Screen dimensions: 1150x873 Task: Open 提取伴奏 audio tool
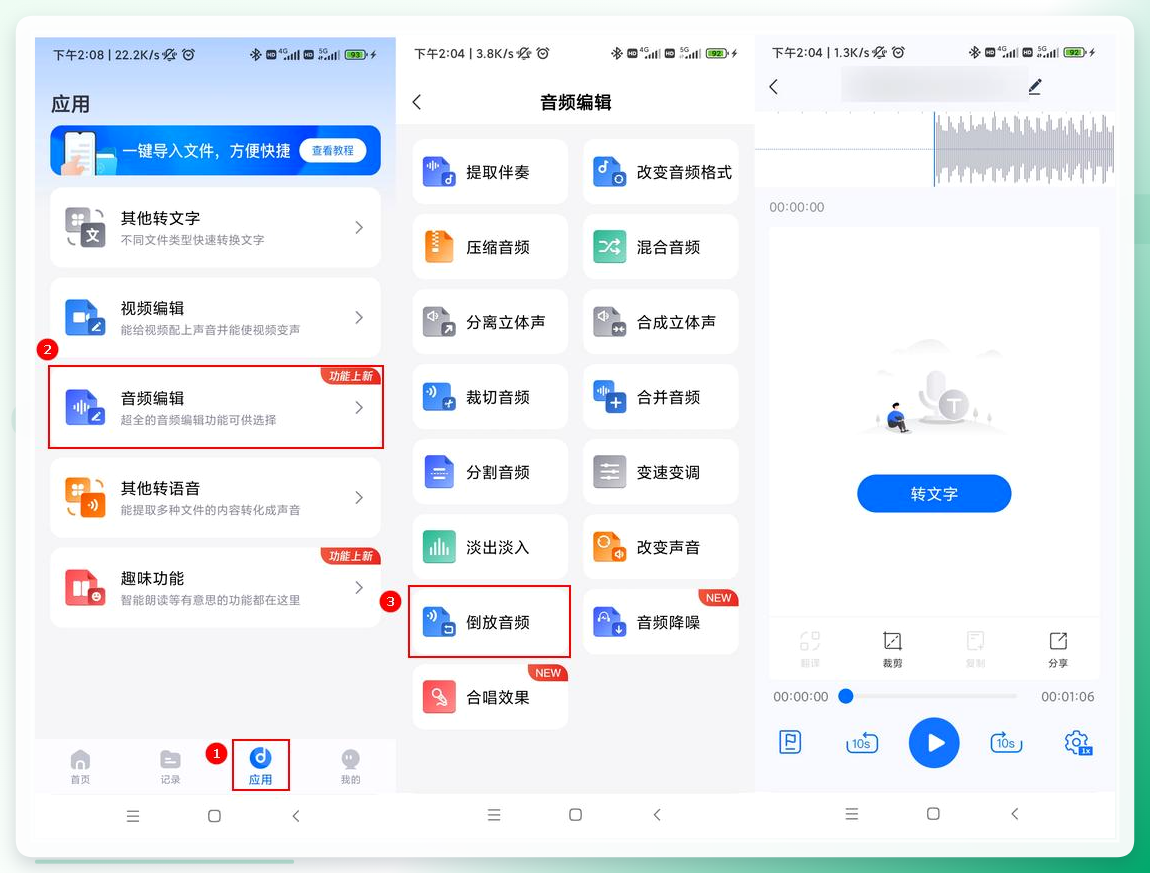490,172
